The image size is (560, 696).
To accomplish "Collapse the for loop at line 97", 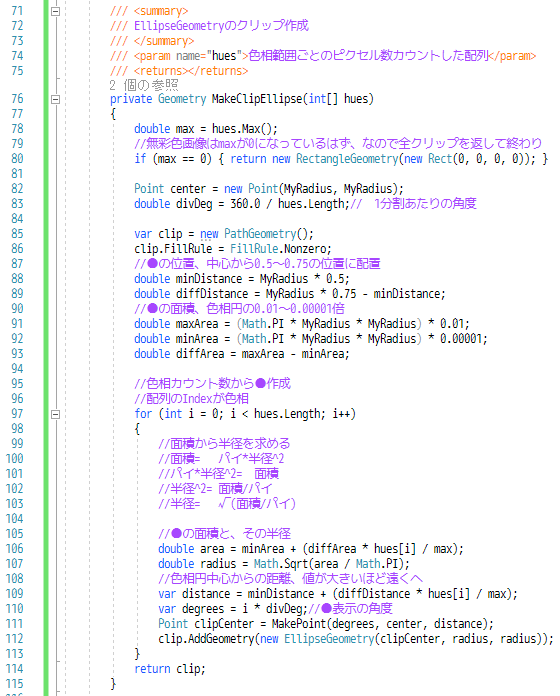I will (x=55, y=415).
